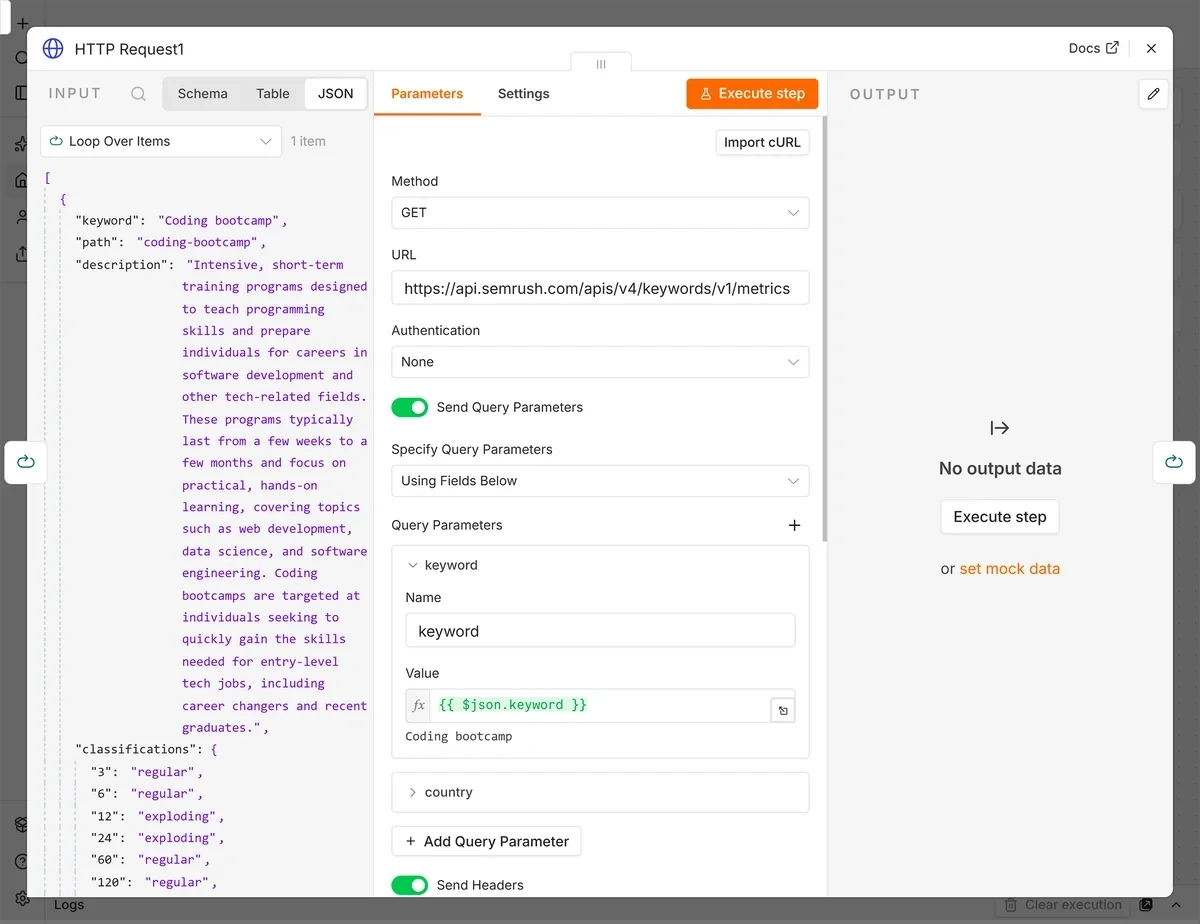Click "coding-bootcamp" path value in JSON
Viewport: 1200px width, 924px height.
coord(200,243)
